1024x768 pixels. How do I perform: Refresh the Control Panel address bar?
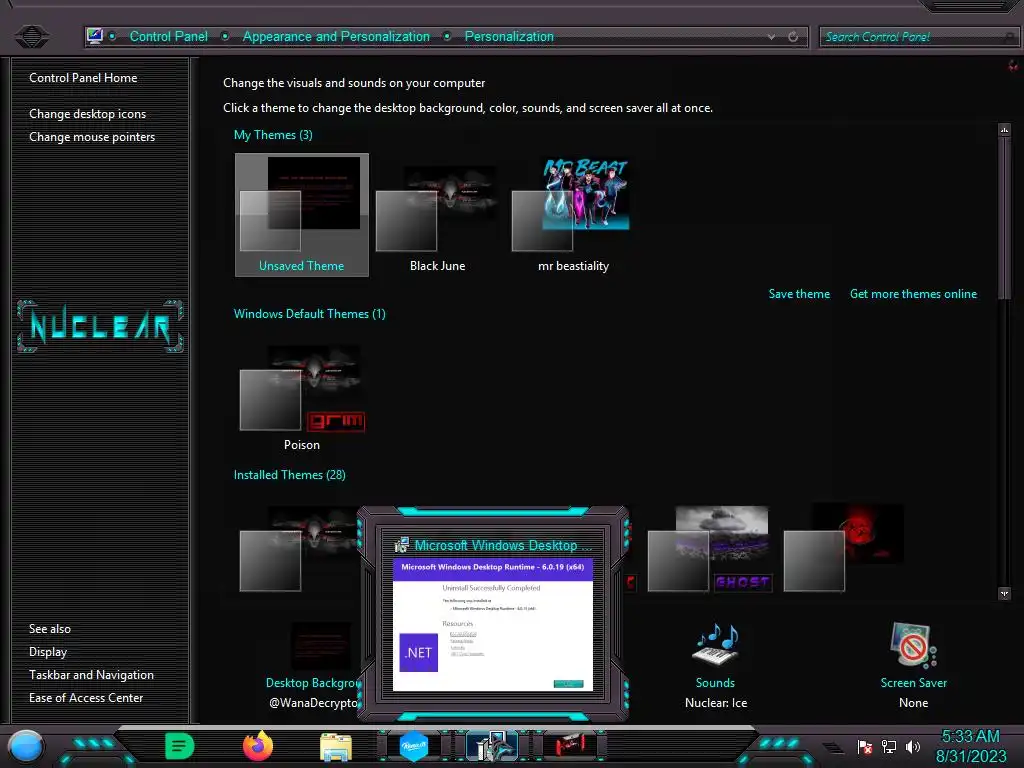click(x=793, y=37)
